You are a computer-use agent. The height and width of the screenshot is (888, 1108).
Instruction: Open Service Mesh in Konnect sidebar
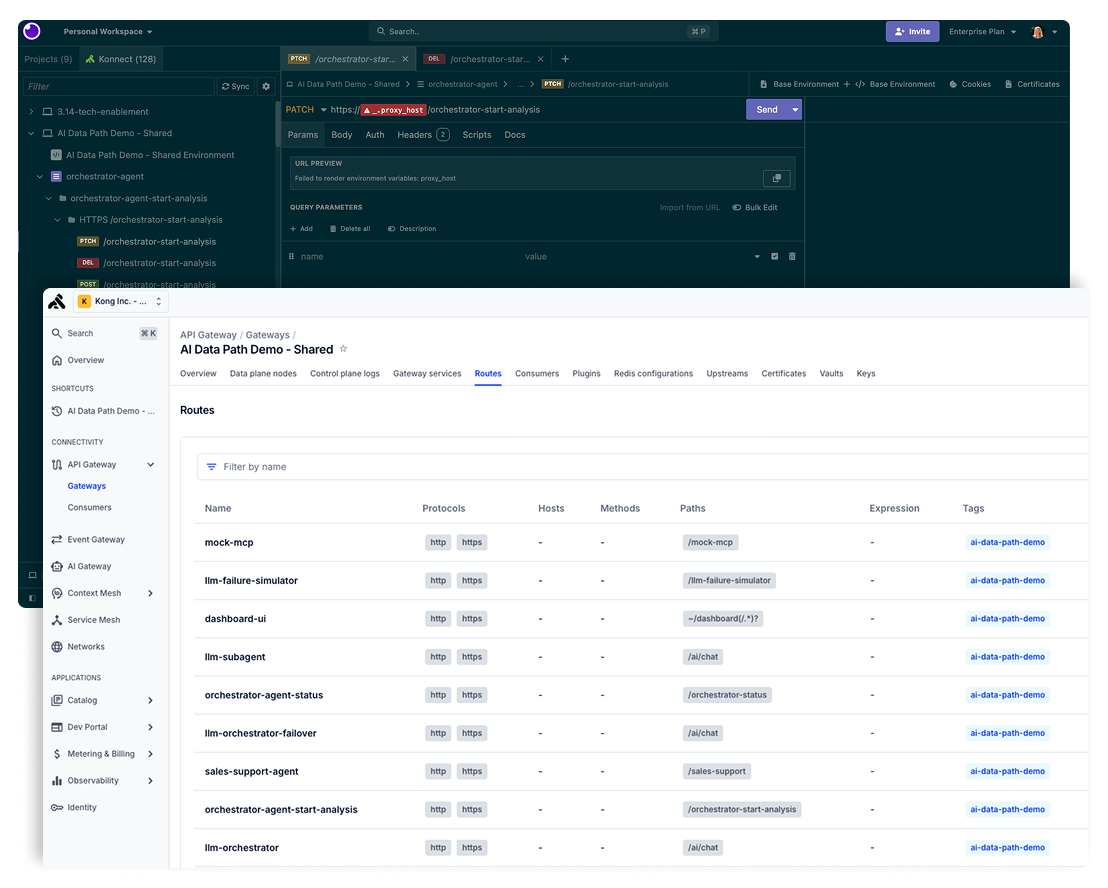pos(86,620)
